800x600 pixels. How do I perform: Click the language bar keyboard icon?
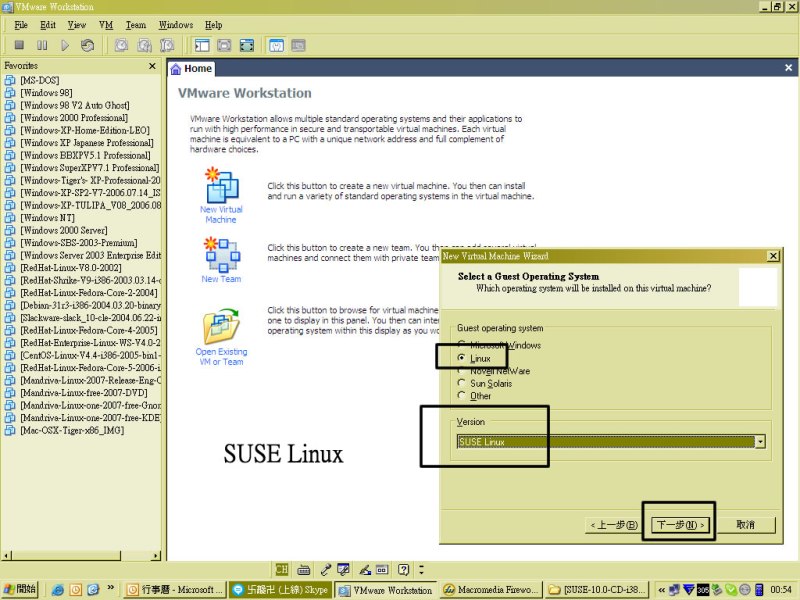(304, 569)
